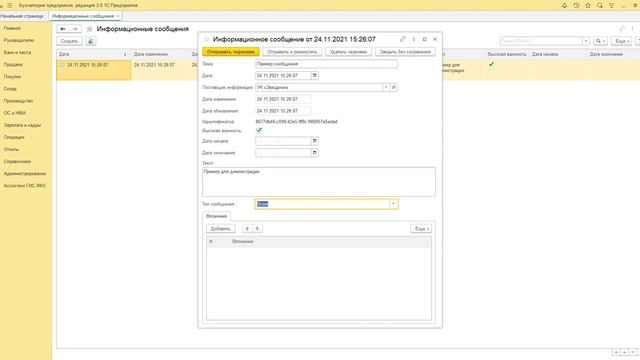Open the history clock icon
Screen dimensions: 640x360
pos(576,5)
